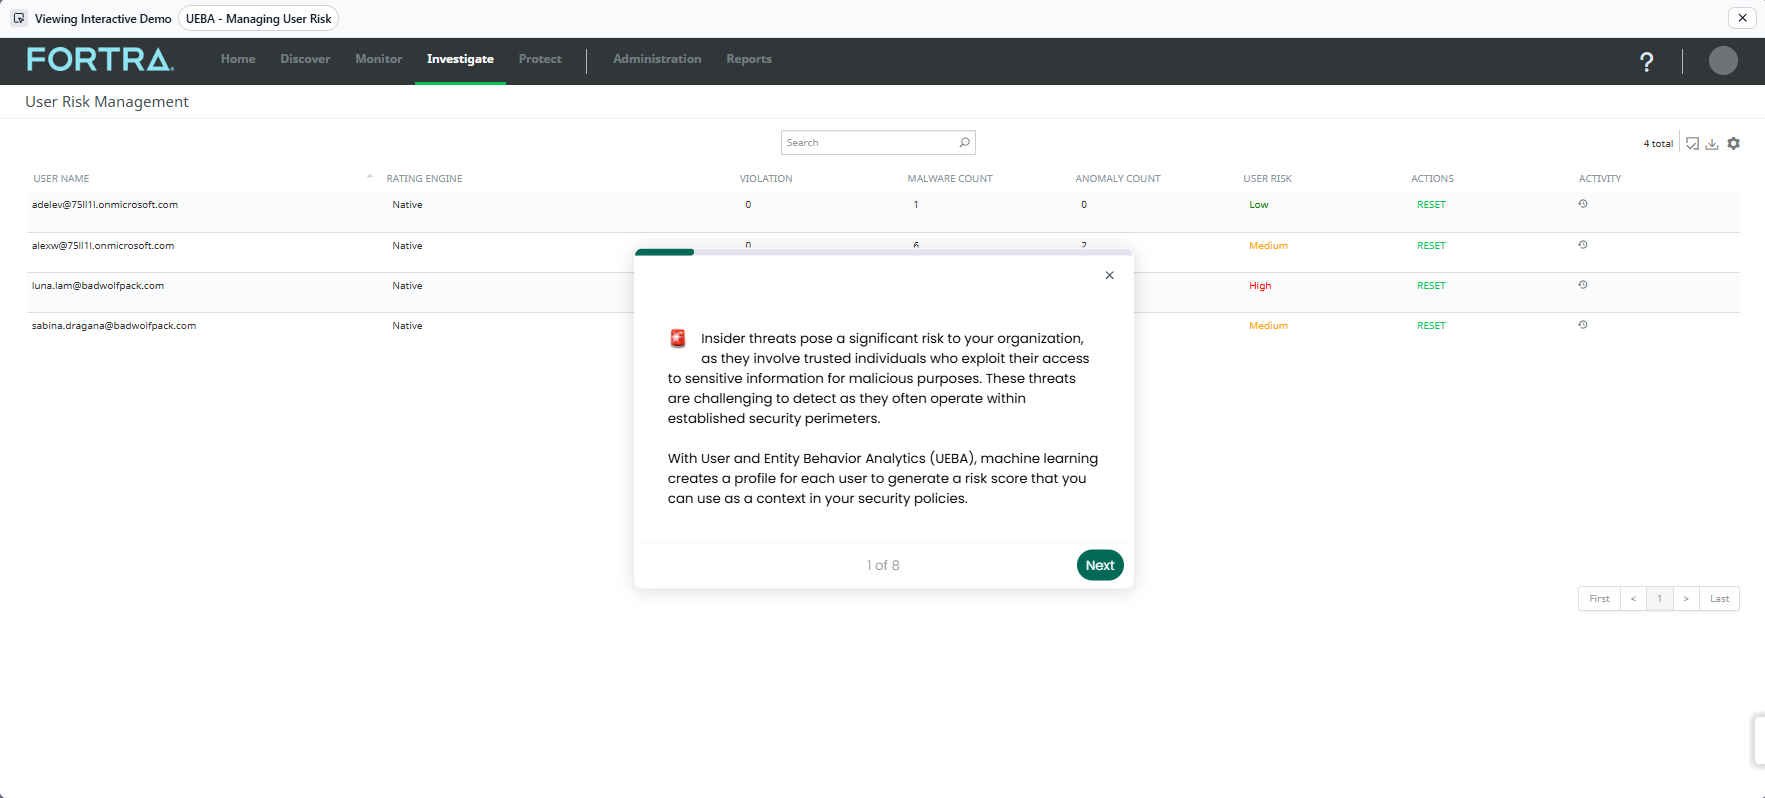
Task: Click the red alarm icon in the popup
Action: (x=678, y=339)
